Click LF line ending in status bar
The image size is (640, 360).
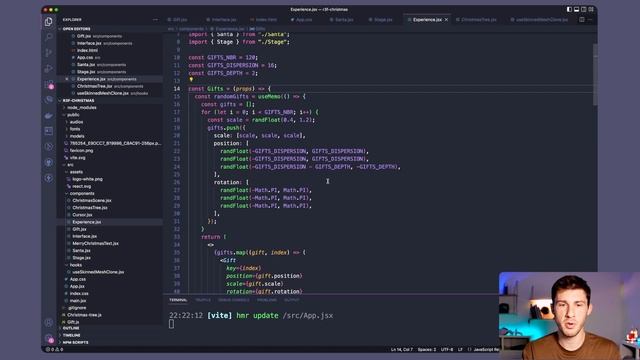click(x=460, y=349)
